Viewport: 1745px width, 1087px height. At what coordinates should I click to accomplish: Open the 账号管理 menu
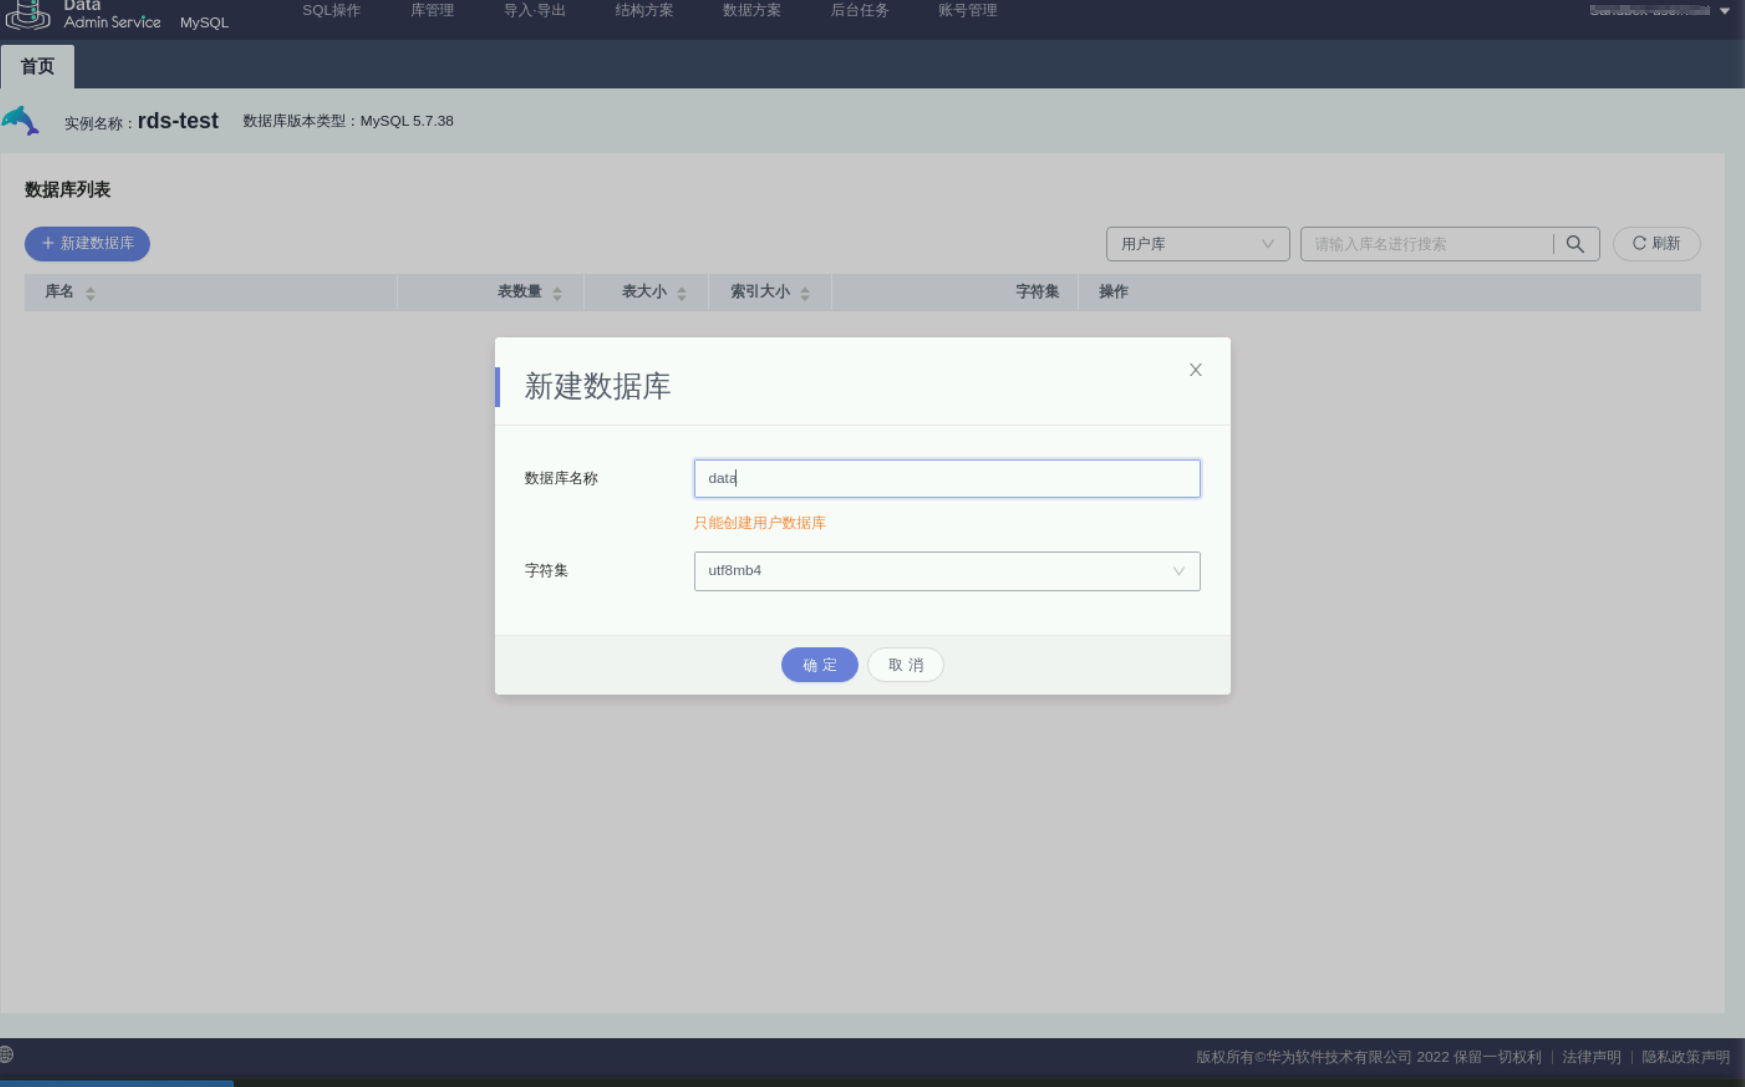tap(968, 11)
